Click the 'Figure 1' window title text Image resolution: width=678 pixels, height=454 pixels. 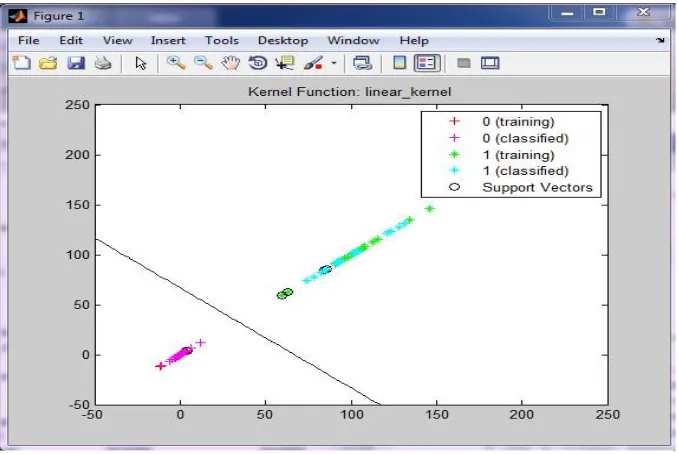click(x=58, y=16)
